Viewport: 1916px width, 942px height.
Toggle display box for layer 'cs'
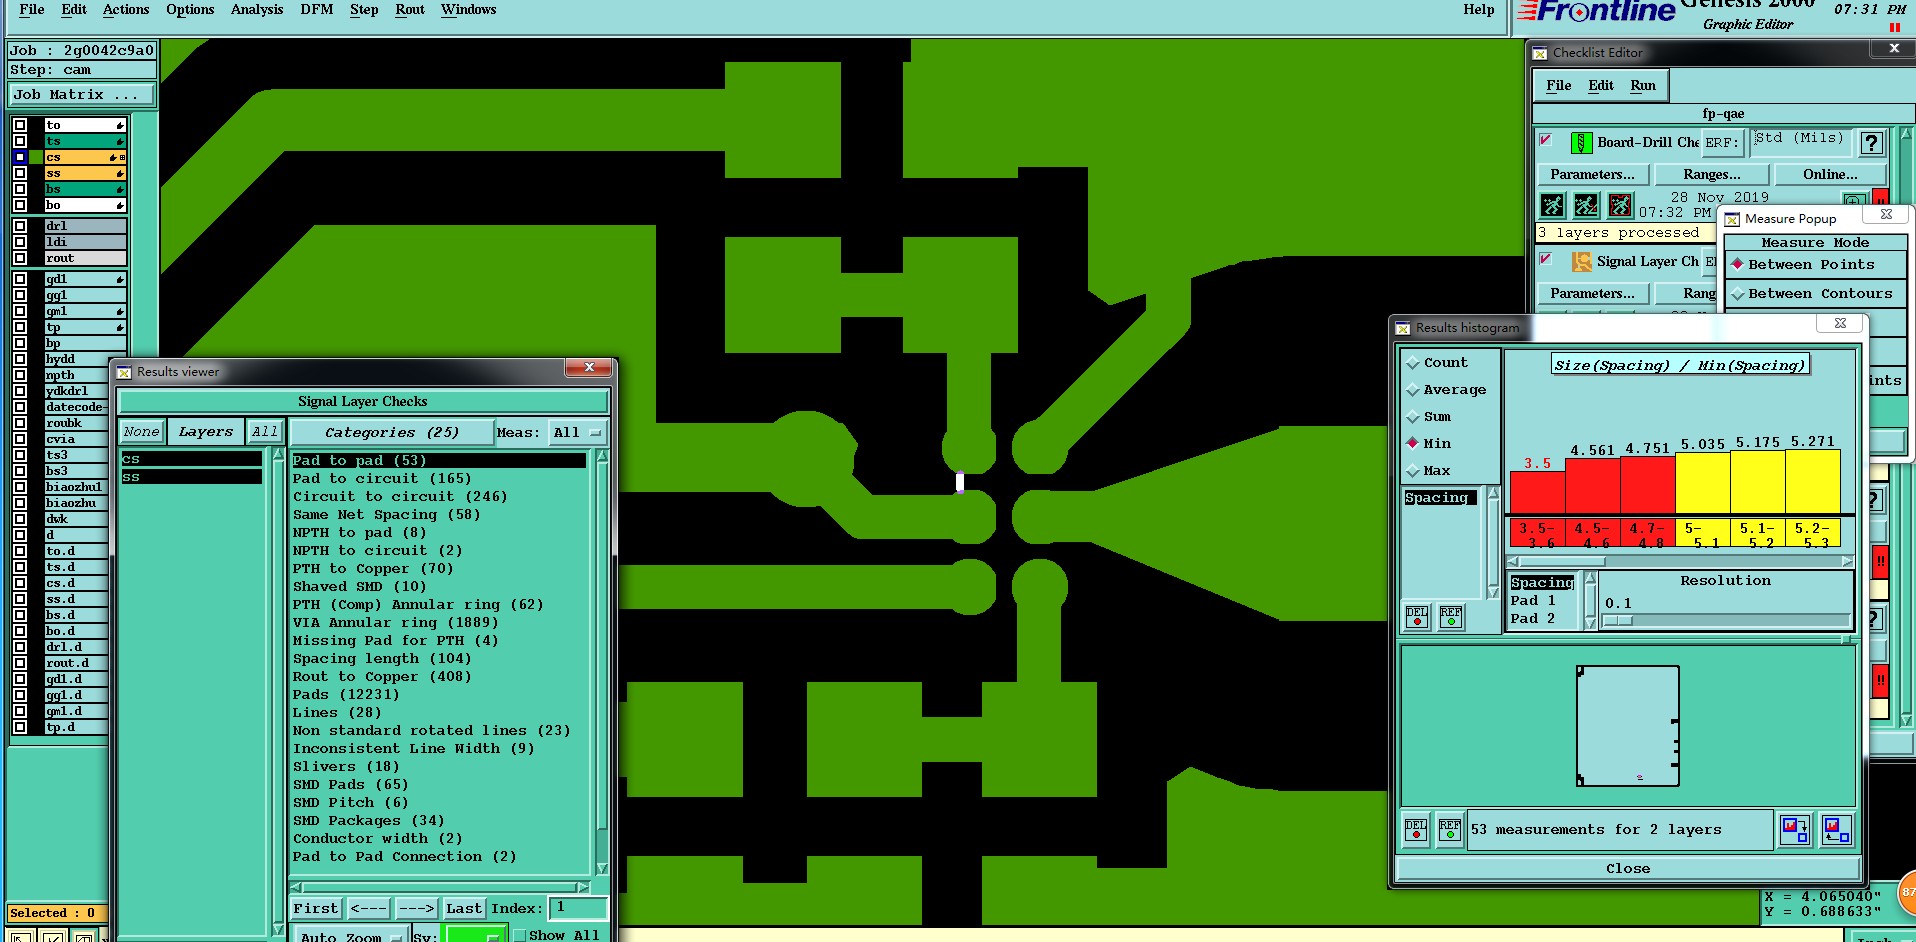(20, 157)
